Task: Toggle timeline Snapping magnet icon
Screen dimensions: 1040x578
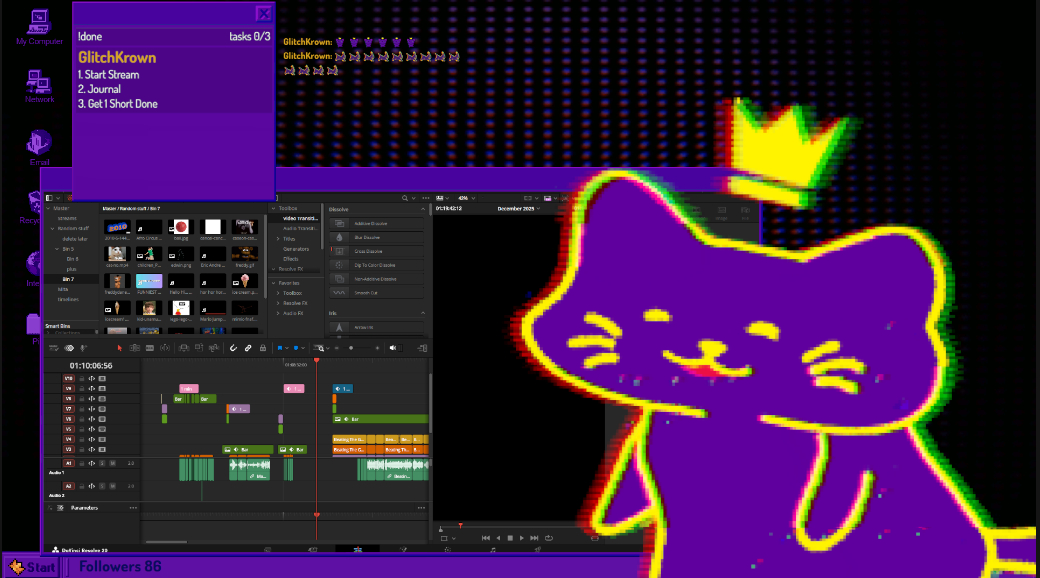Action: [233, 348]
